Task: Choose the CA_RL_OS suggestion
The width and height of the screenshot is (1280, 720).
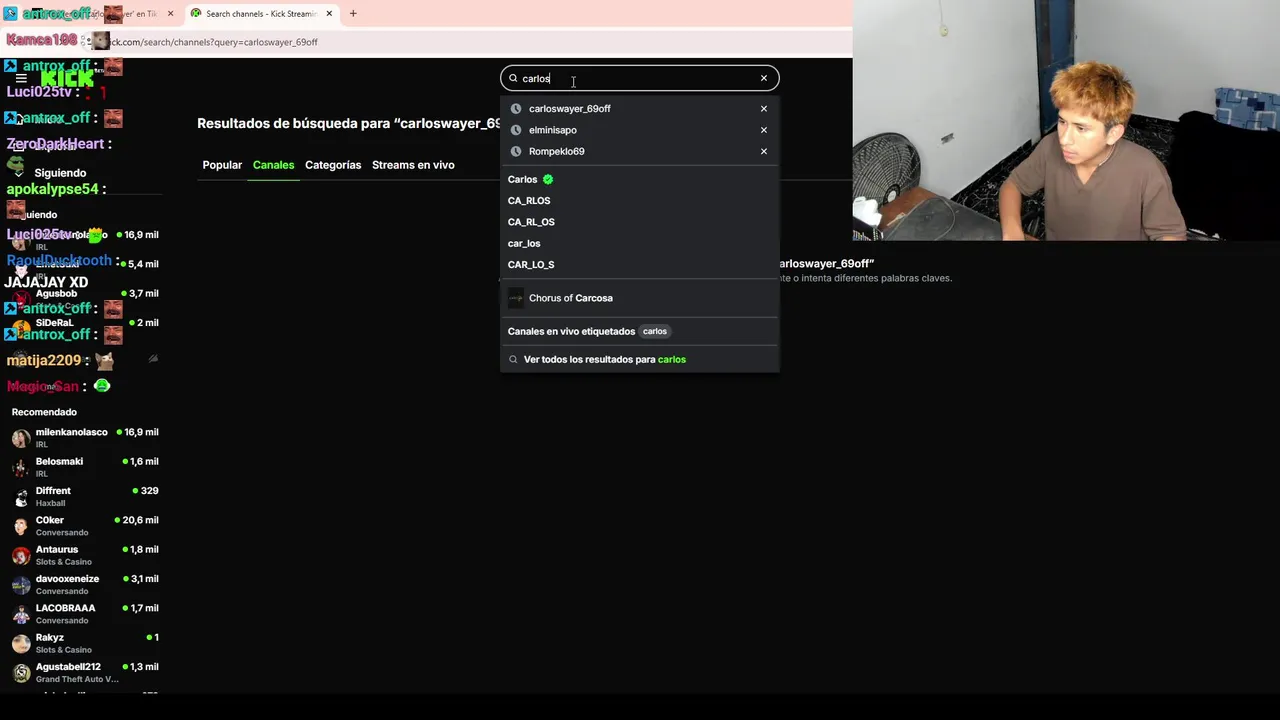Action: tap(640, 222)
